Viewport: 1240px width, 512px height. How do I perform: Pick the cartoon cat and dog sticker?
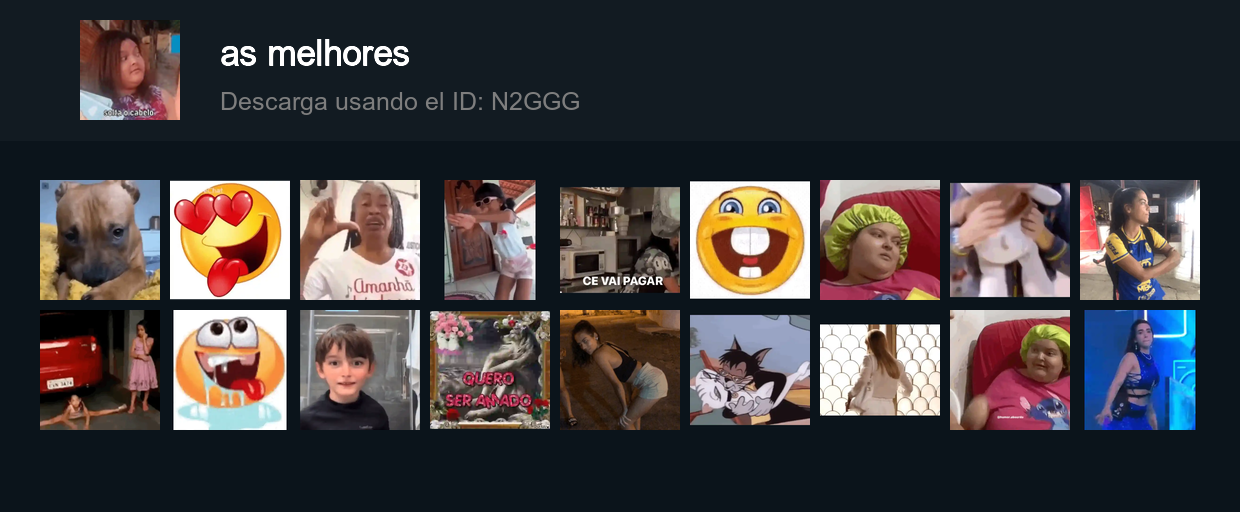[750, 370]
